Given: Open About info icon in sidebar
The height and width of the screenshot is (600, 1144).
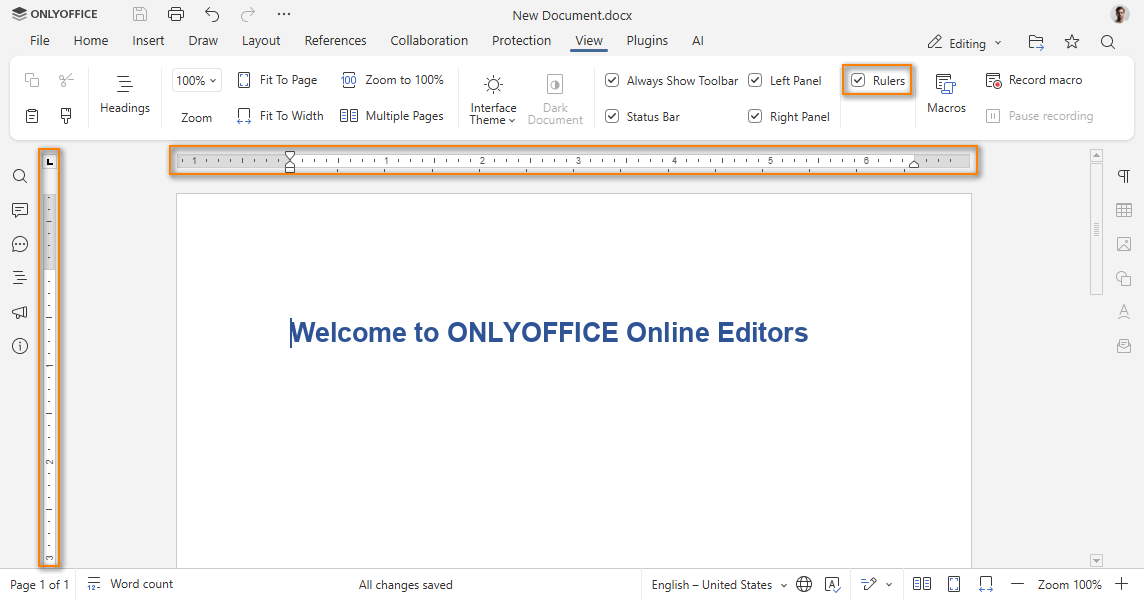Looking at the screenshot, I should tap(20, 346).
